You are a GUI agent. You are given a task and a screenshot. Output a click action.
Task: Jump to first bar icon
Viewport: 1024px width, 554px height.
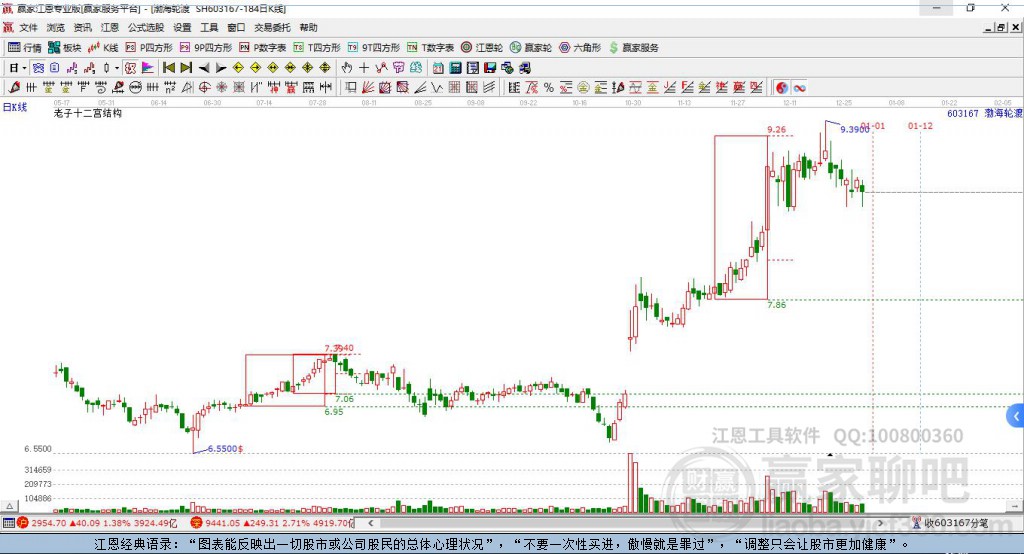(169, 68)
